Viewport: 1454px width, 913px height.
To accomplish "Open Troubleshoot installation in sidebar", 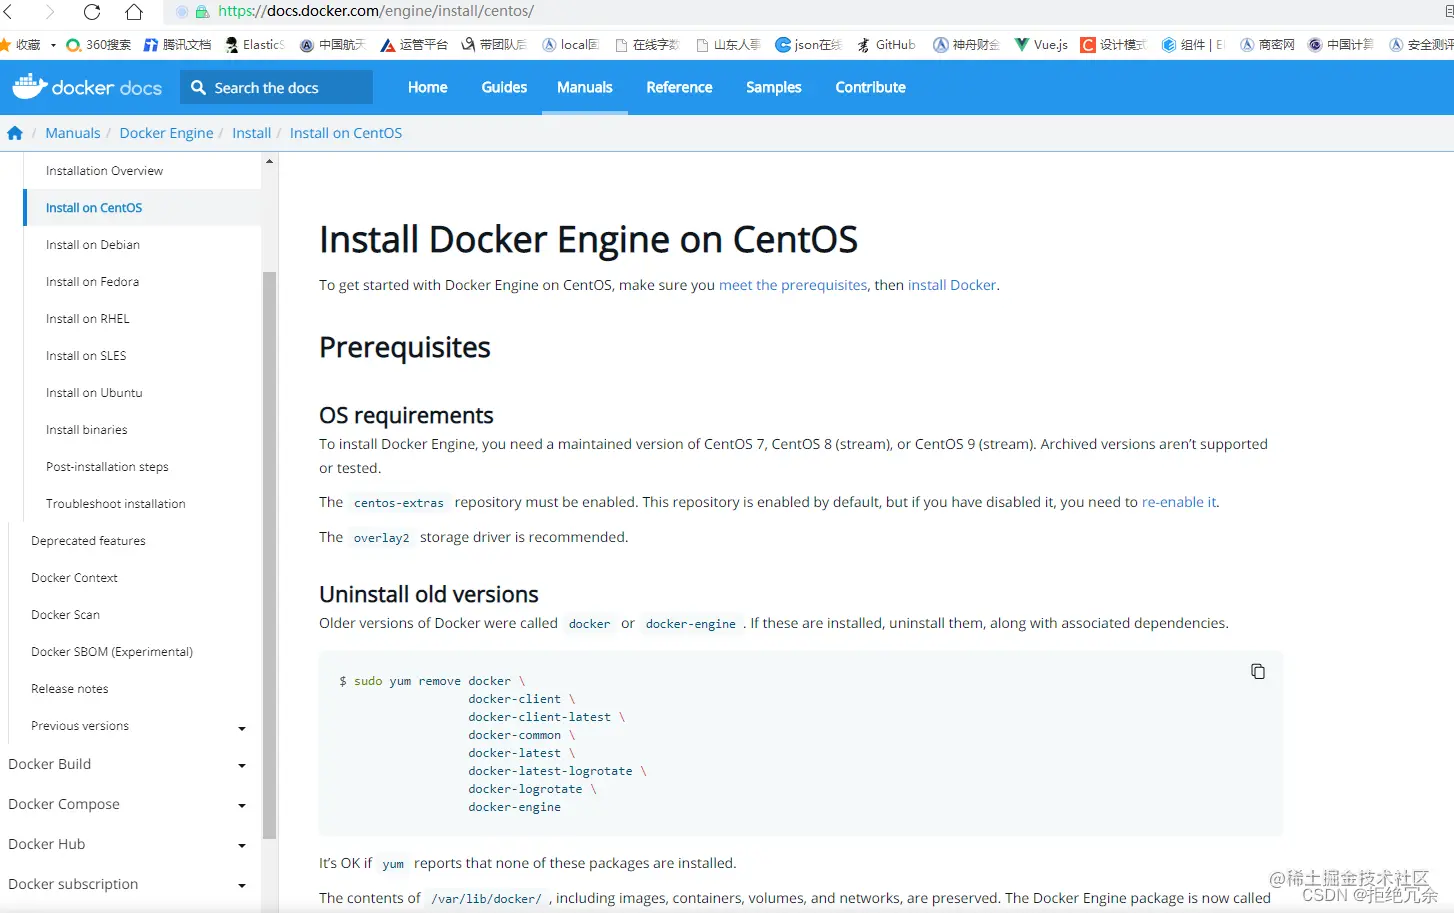I will tap(116, 504).
